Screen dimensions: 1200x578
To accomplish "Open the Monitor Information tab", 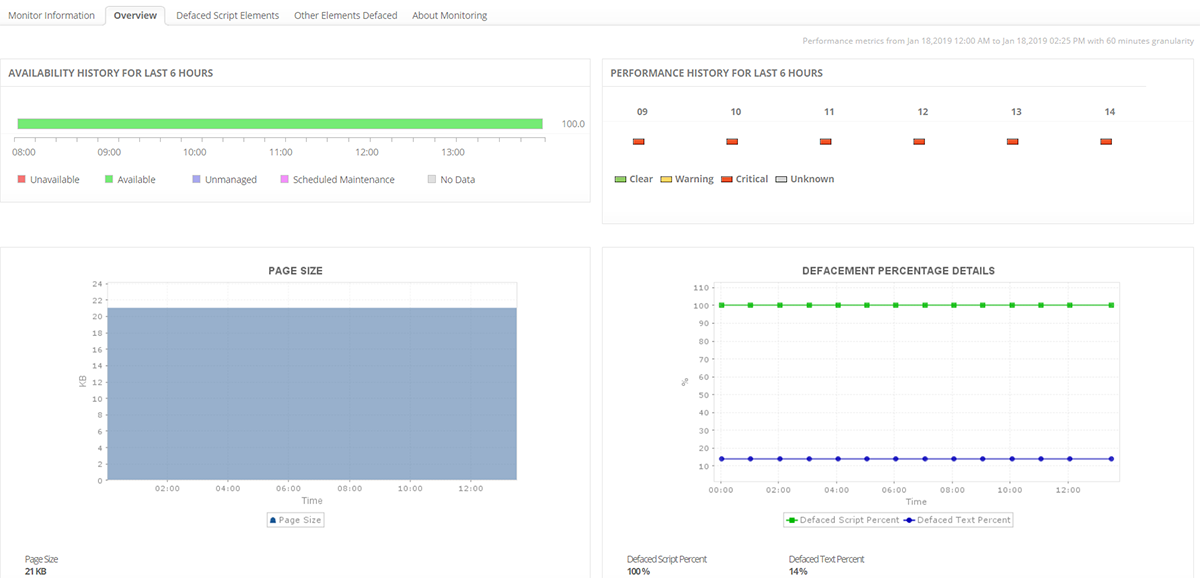I will pyautogui.click(x=51, y=15).
